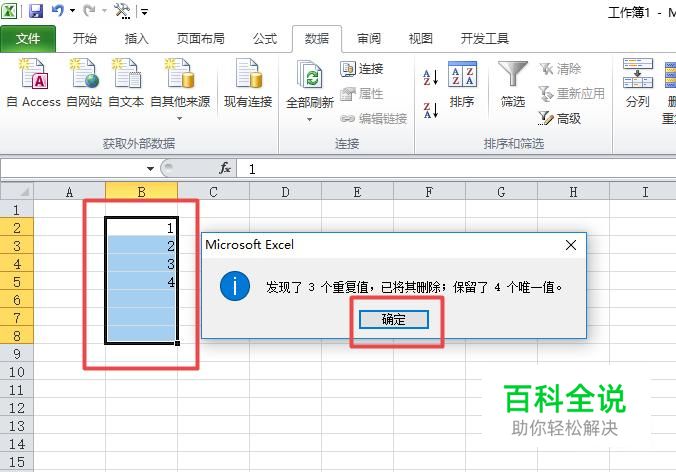Viewport: 676px width, 472px height.
Task: Click the 分列 text to columns icon
Action: point(638,84)
